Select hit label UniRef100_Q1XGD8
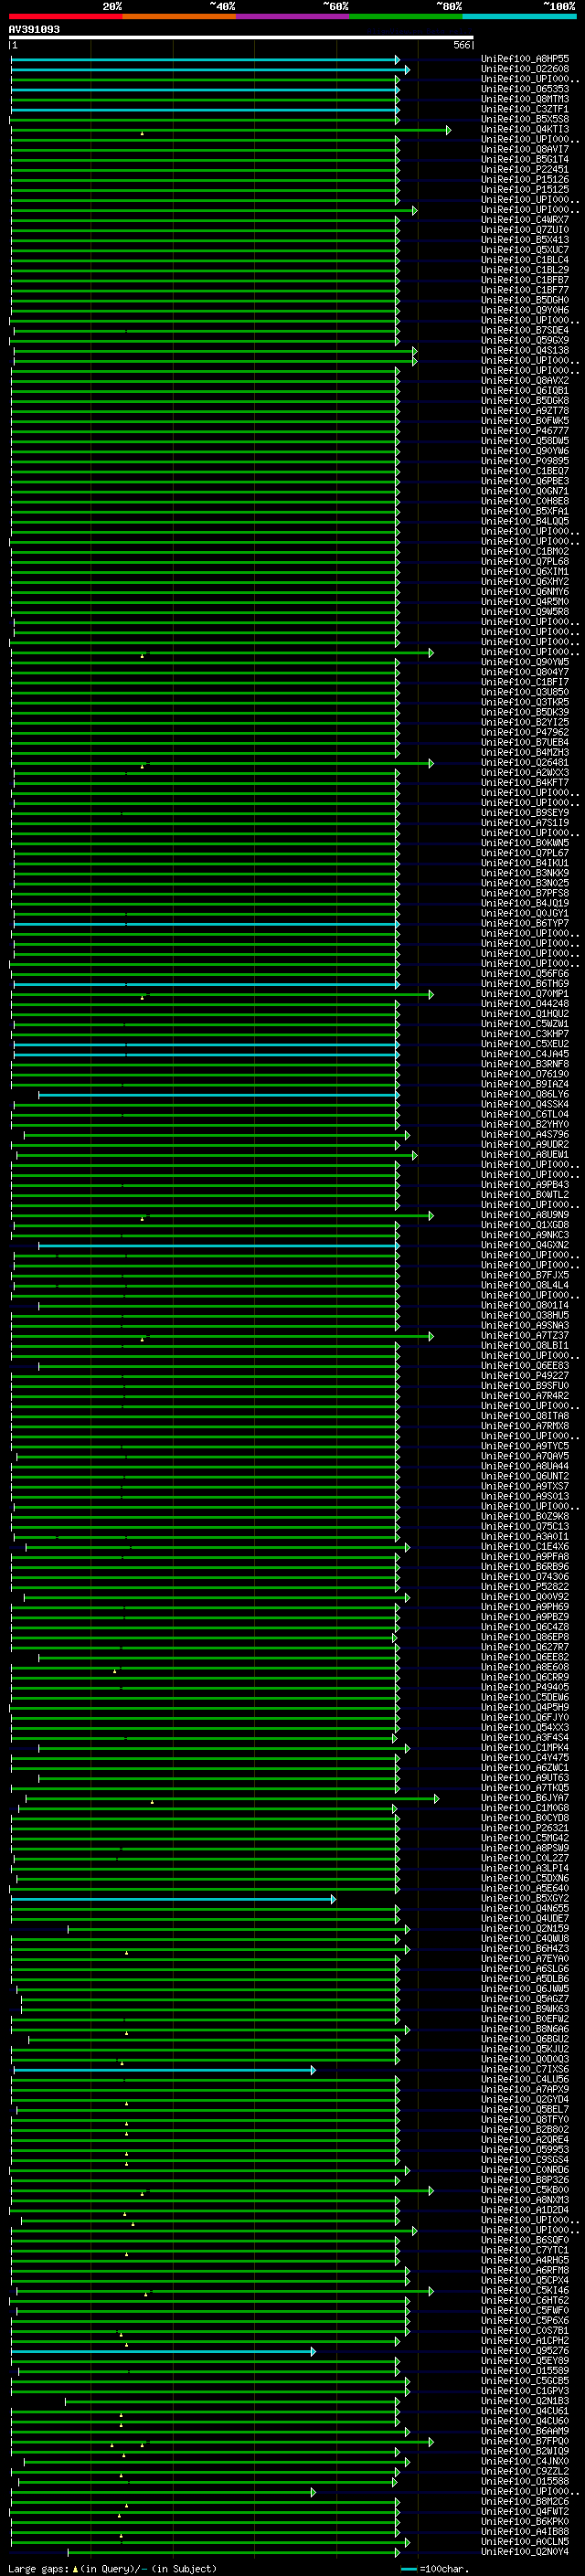 tap(524, 1224)
